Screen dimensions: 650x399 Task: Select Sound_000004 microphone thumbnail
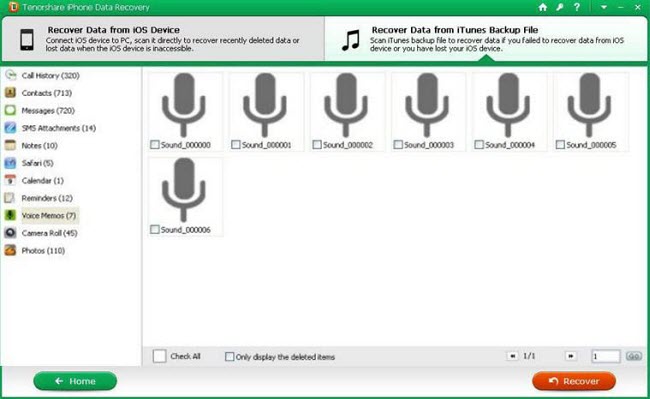pyautogui.click(x=508, y=105)
